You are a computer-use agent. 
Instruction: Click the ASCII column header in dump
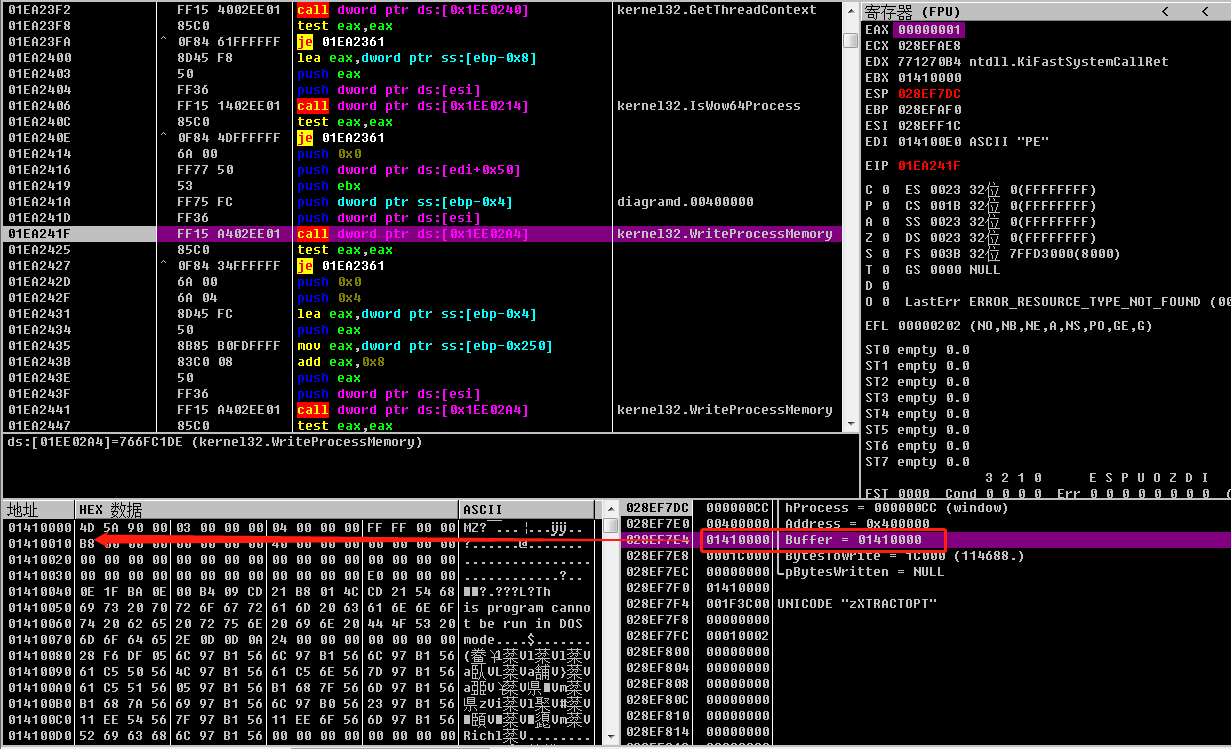[483, 509]
